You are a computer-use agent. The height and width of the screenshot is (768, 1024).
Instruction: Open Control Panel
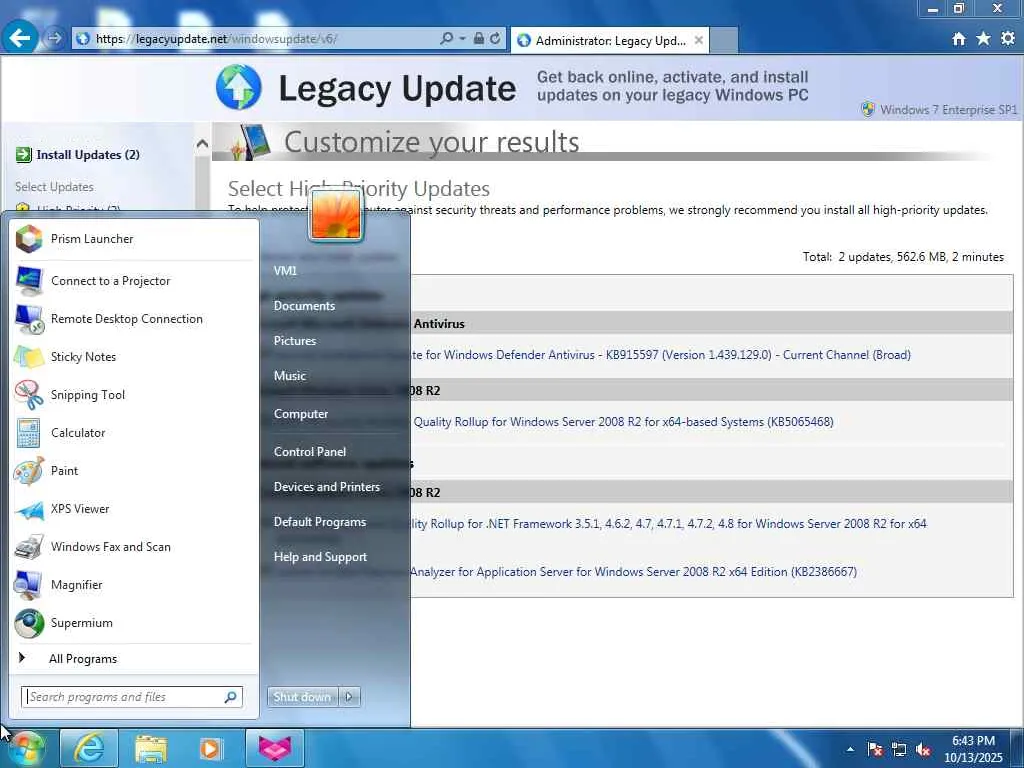310,452
